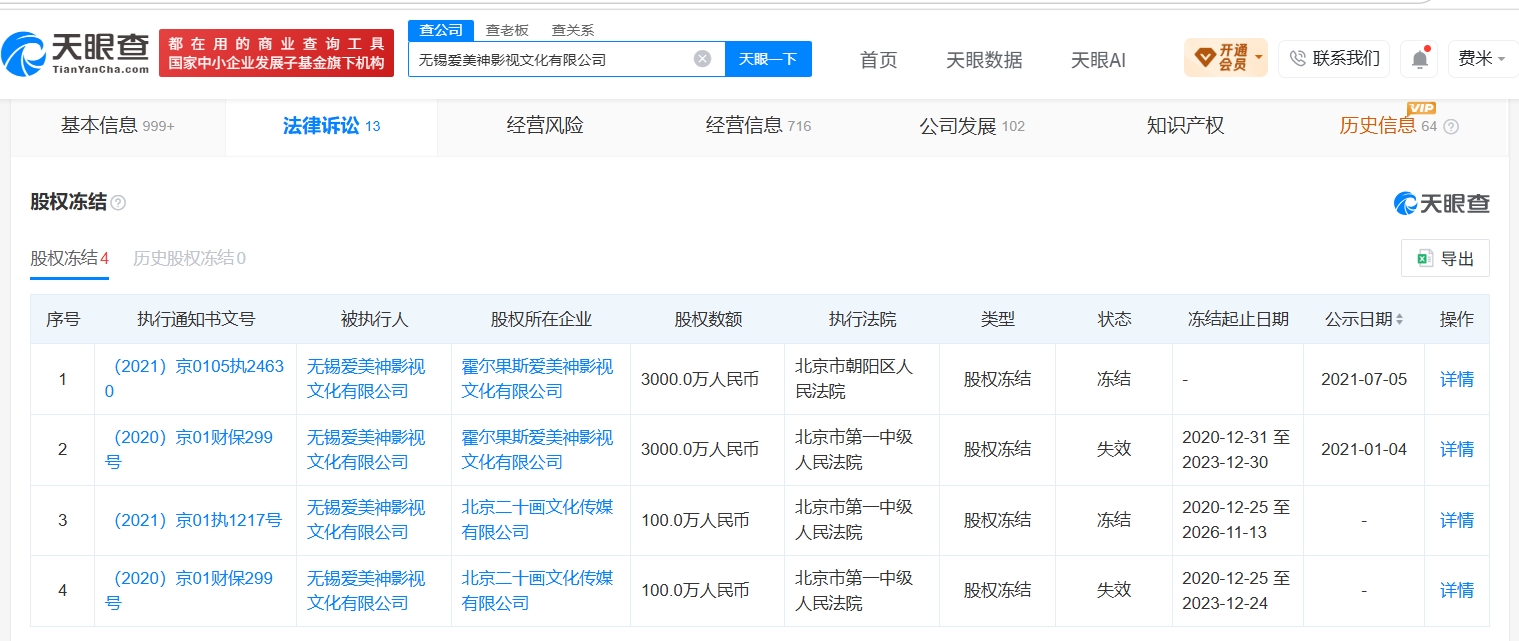Open row 4 case (2020)京01财保299号

pyautogui.click(x=189, y=591)
